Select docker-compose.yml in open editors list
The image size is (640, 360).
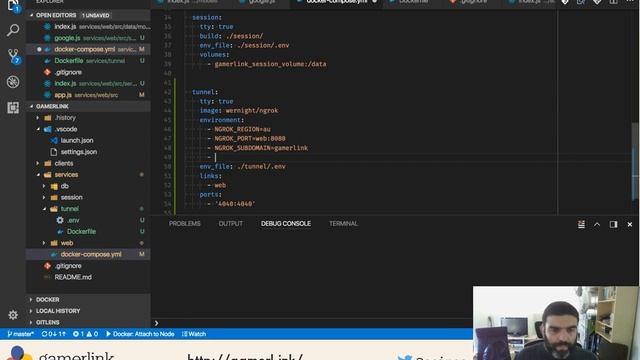(x=88, y=49)
